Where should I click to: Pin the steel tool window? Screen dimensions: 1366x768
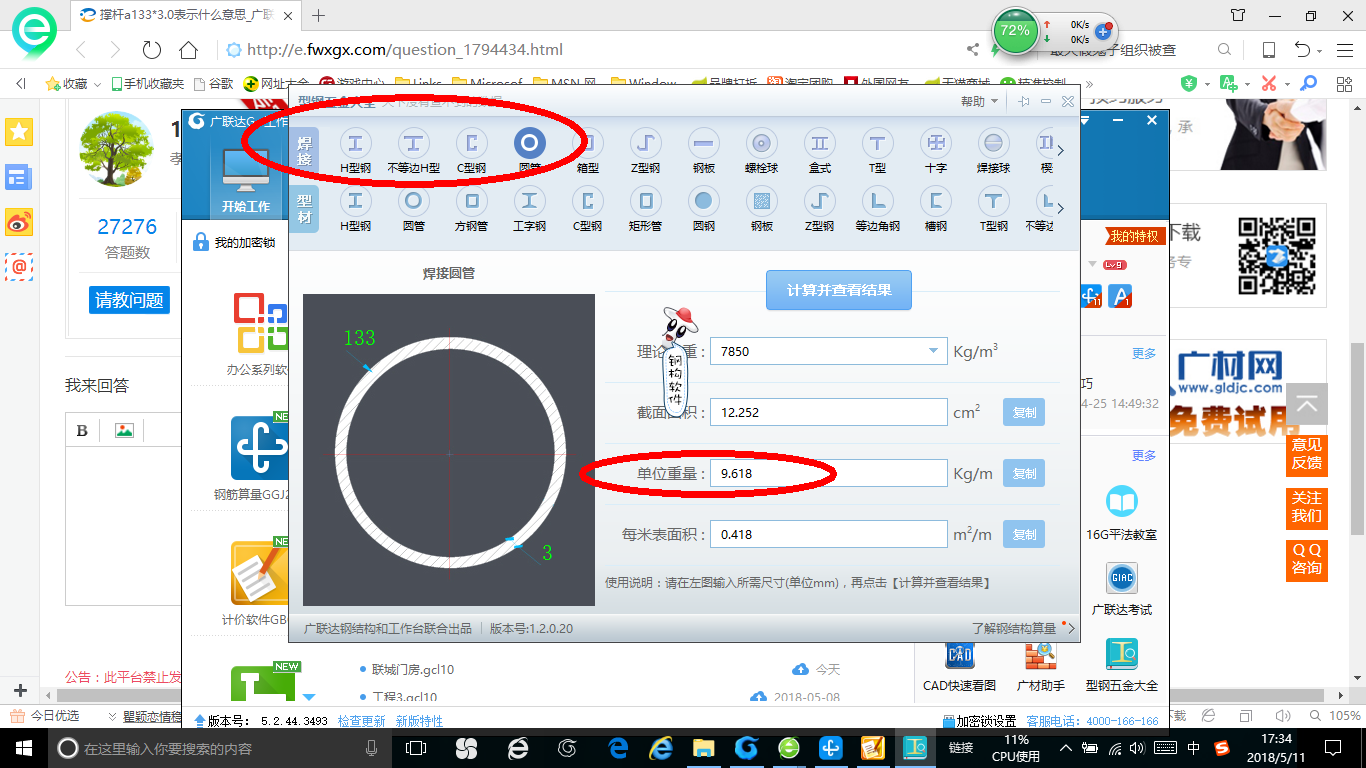point(1024,101)
